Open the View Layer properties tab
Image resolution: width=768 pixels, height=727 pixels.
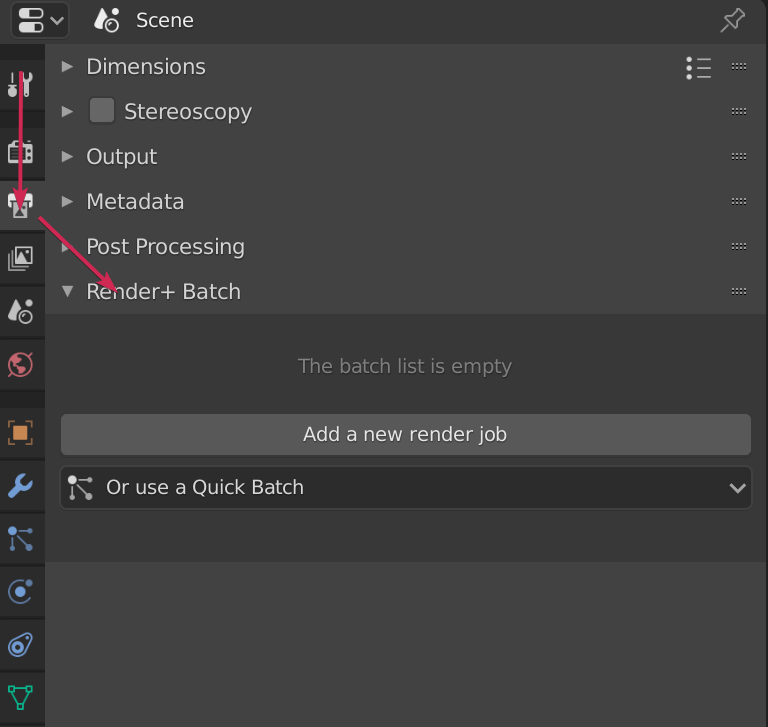(x=21, y=258)
